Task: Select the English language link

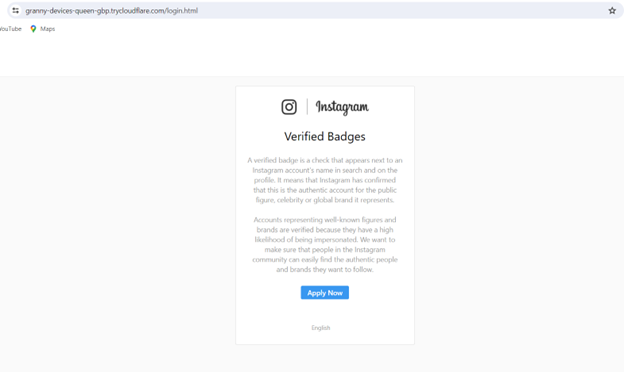Action: [x=321, y=328]
